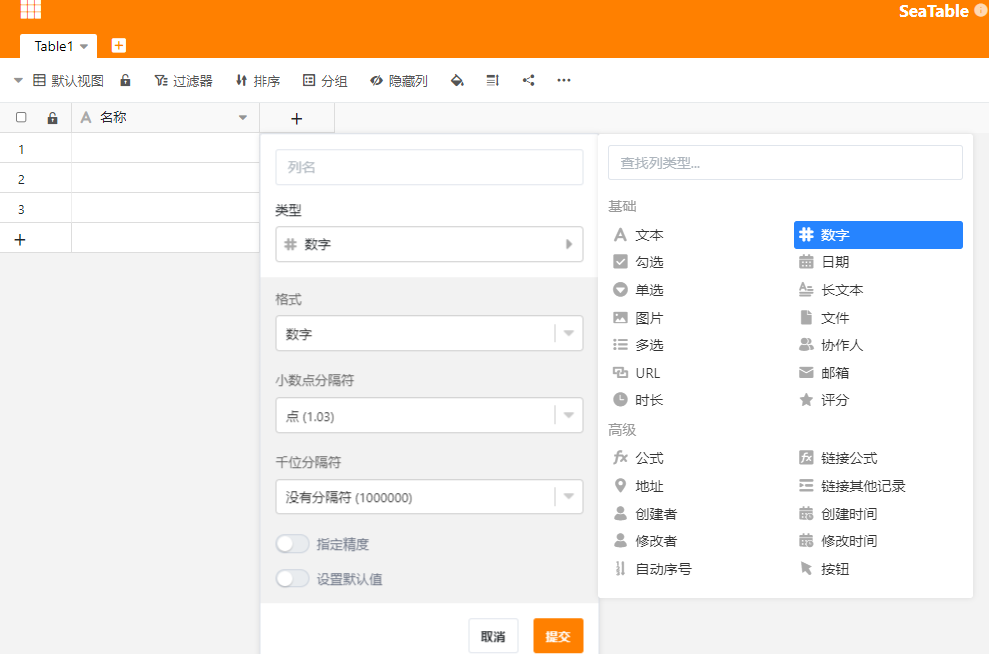Submit with the 提交 button
This screenshot has width=989, height=654.
pyautogui.click(x=557, y=634)
